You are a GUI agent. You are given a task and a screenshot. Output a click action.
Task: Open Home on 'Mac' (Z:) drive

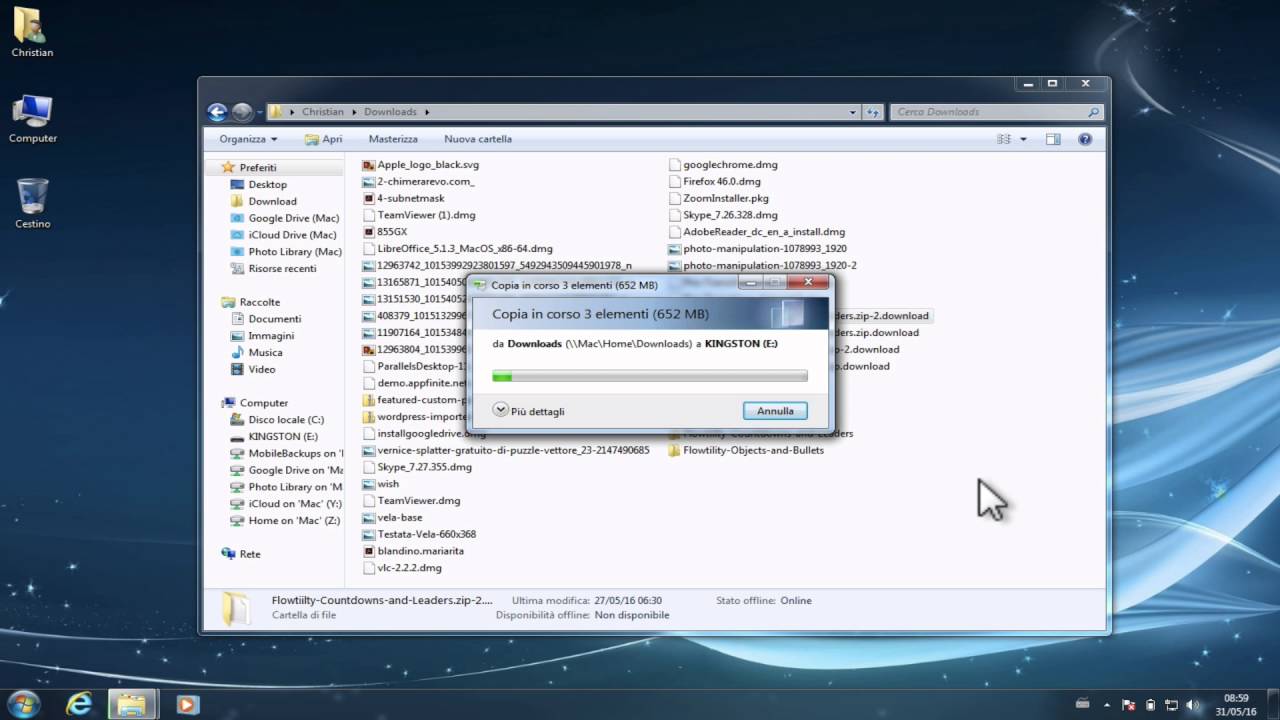pos(286,521)
